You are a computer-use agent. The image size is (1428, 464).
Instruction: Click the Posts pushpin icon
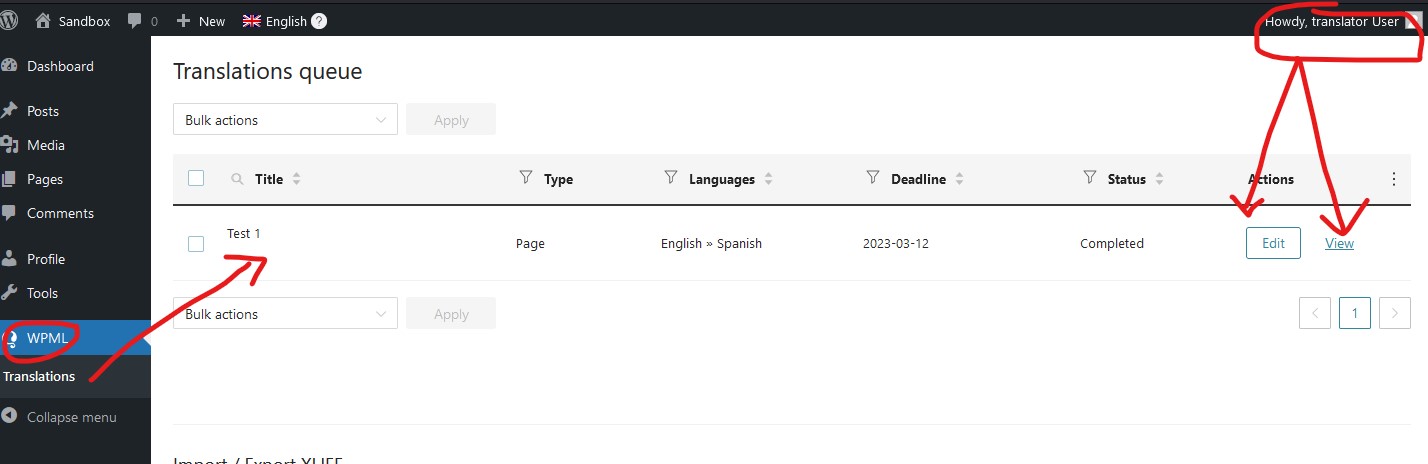point(10,111)
